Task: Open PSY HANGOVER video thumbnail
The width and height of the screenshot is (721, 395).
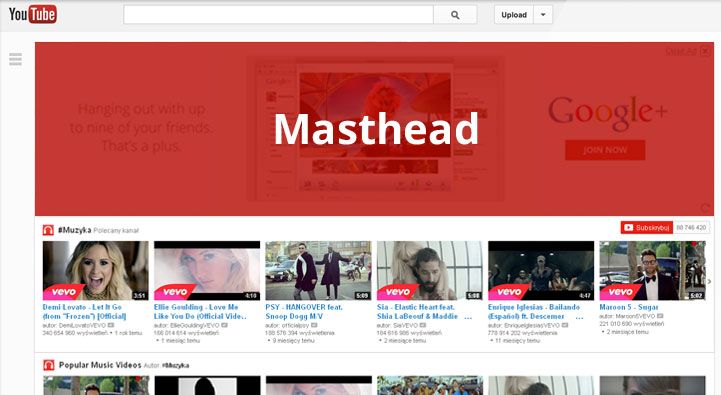Action: (318, 270)
